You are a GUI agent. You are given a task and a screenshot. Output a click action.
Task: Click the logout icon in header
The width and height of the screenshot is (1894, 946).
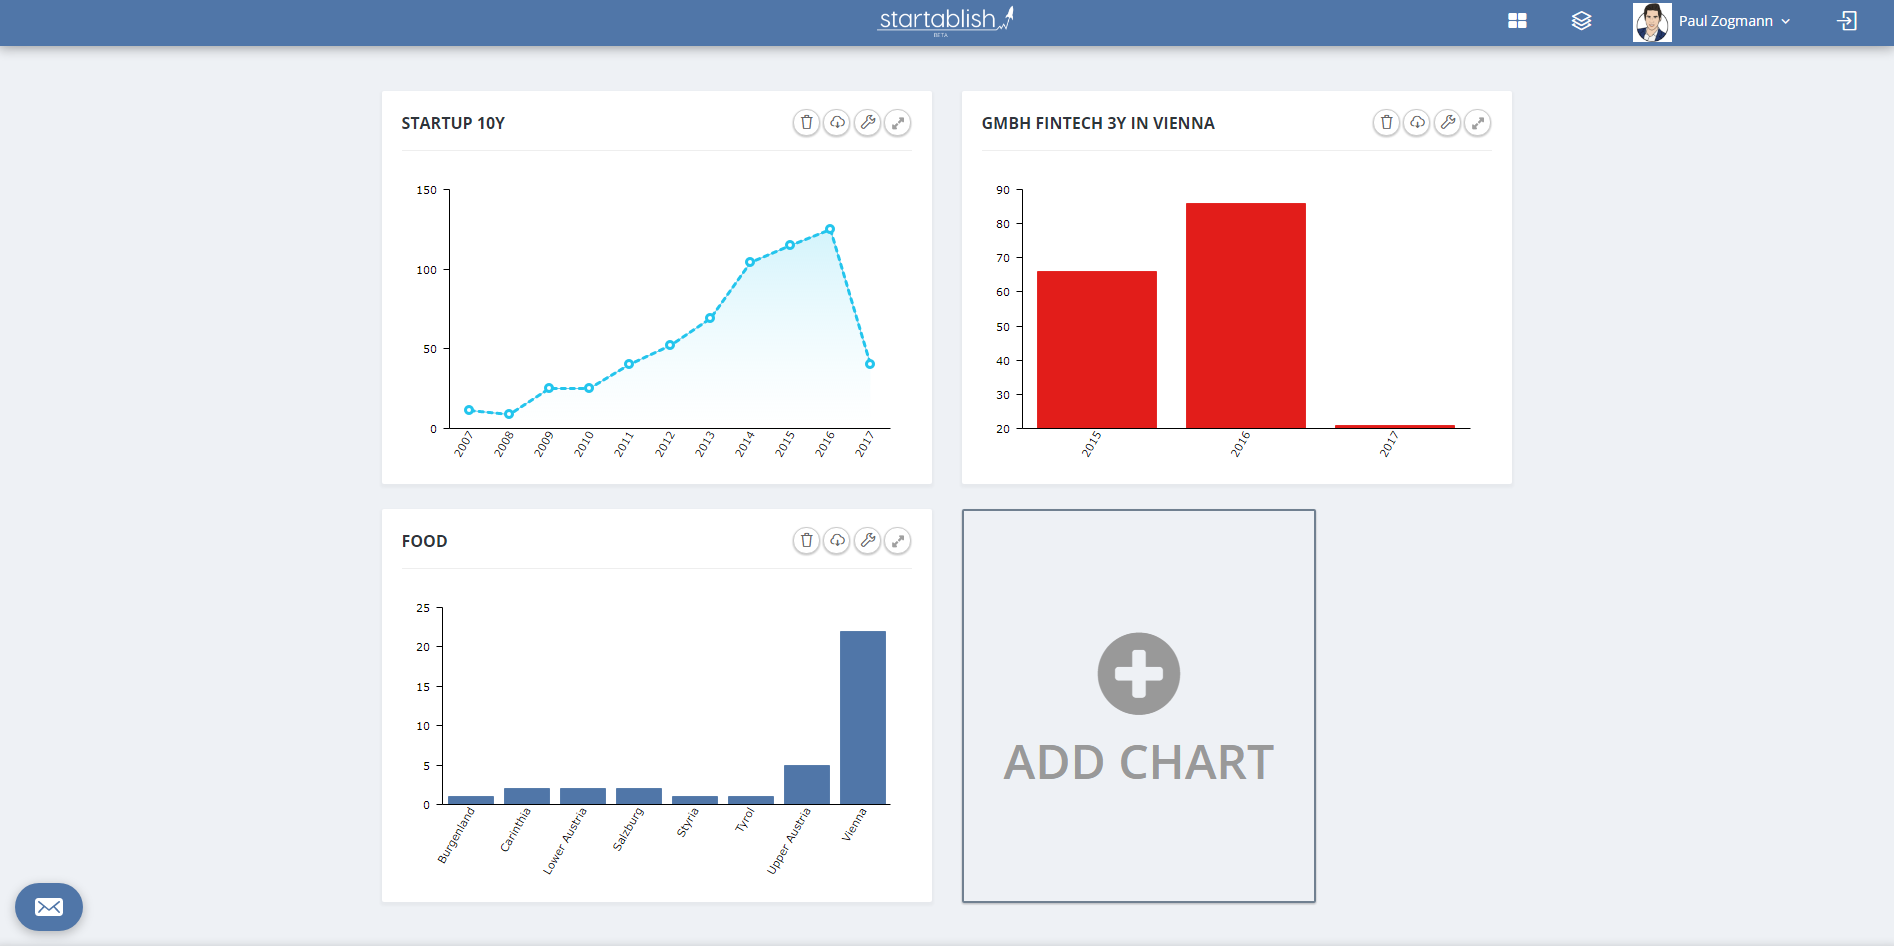click(1847, 21)
